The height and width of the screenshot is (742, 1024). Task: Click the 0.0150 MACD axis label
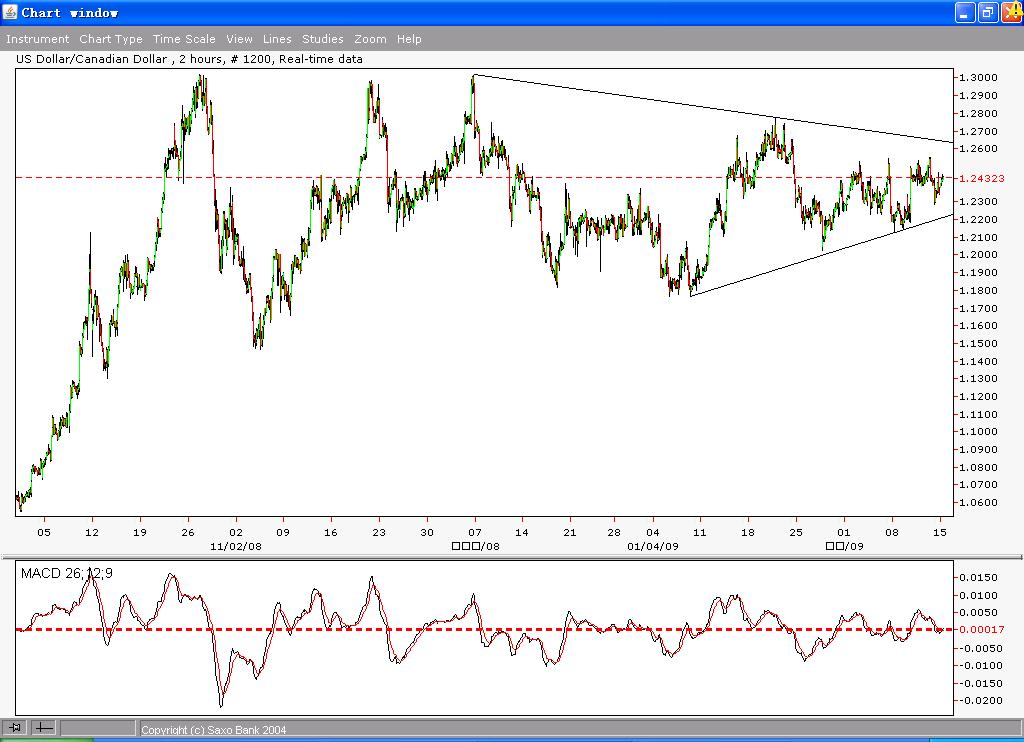click(978, 577)
